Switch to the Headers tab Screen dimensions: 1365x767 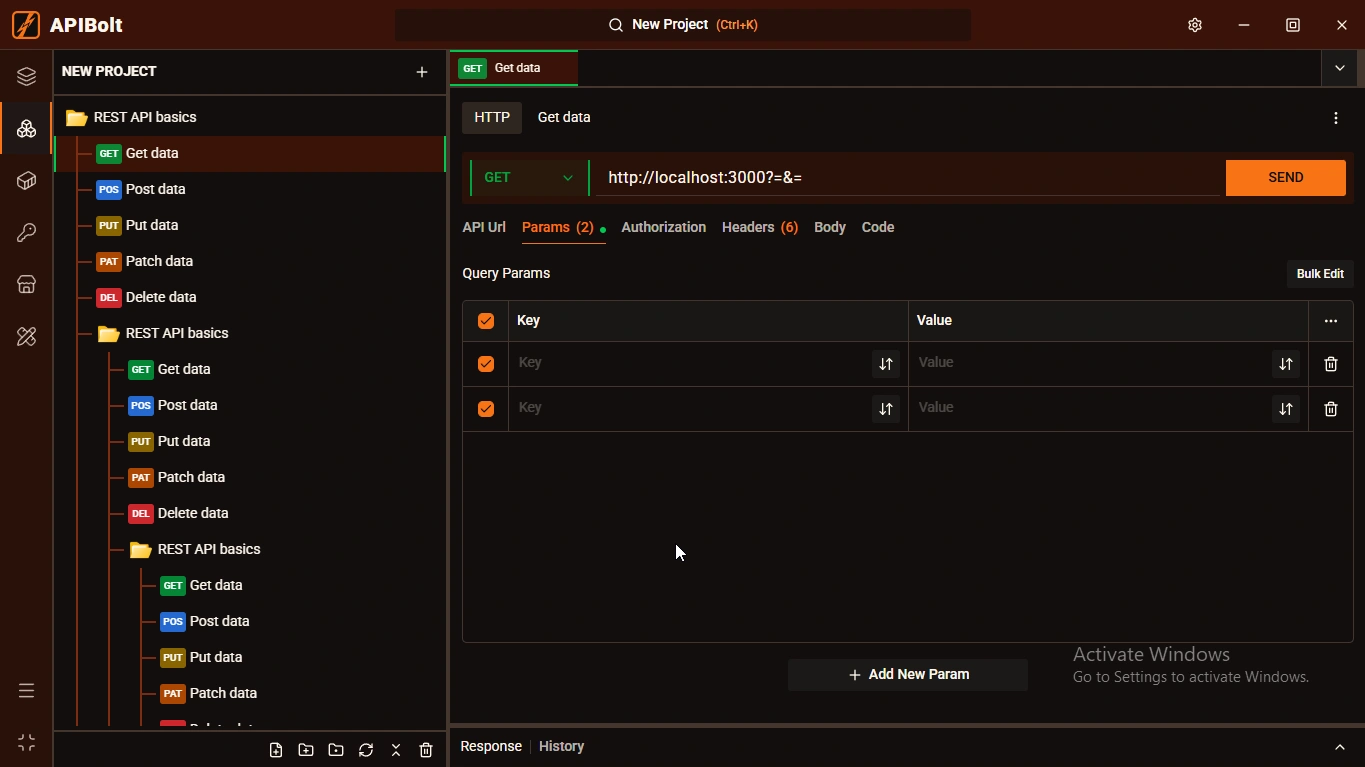pyautogui.click(x=759, y=228)
